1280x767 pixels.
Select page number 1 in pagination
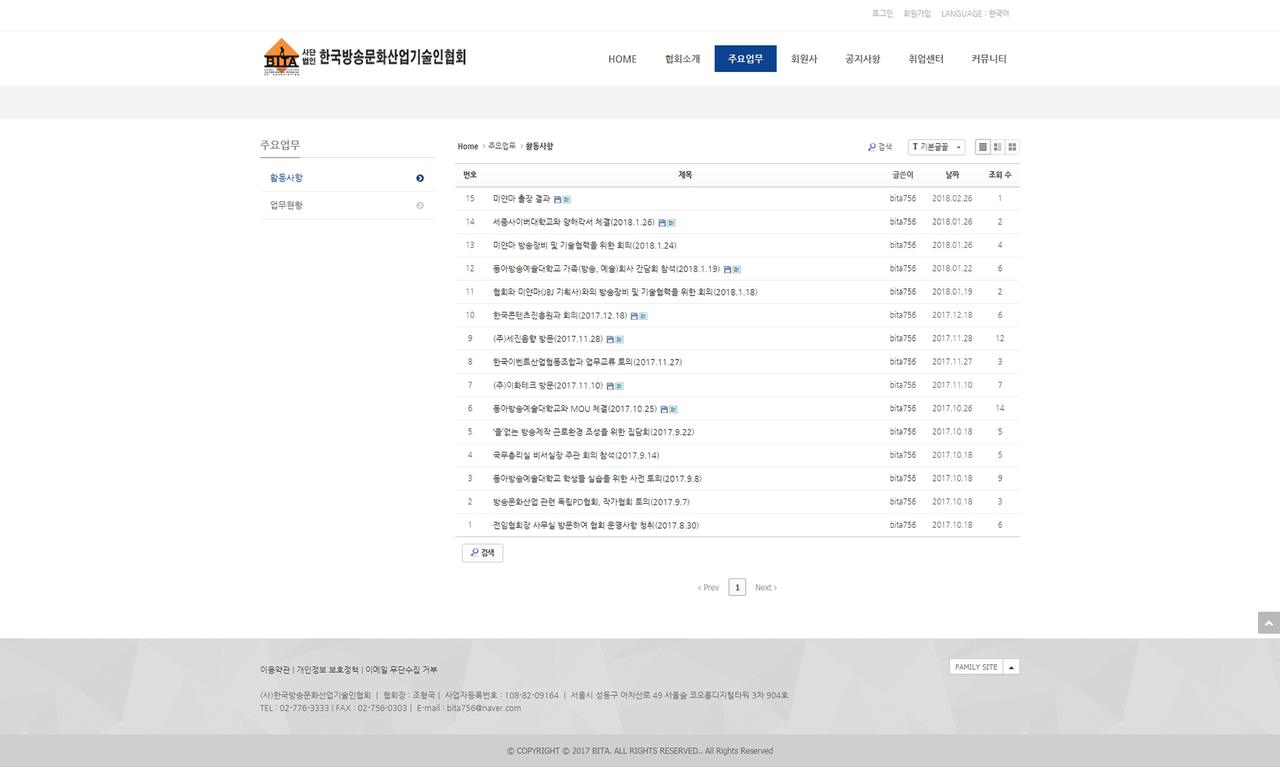(x=737, y=588)
